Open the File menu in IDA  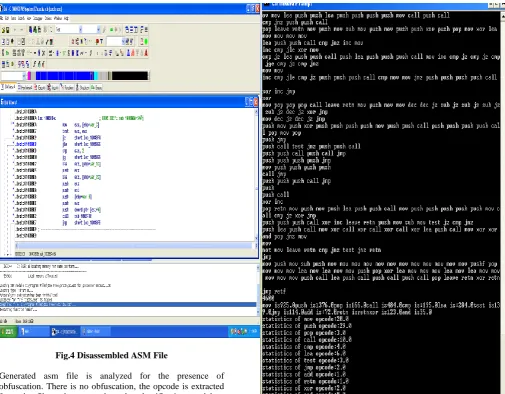pyautogui.click(x=2, y=18)
